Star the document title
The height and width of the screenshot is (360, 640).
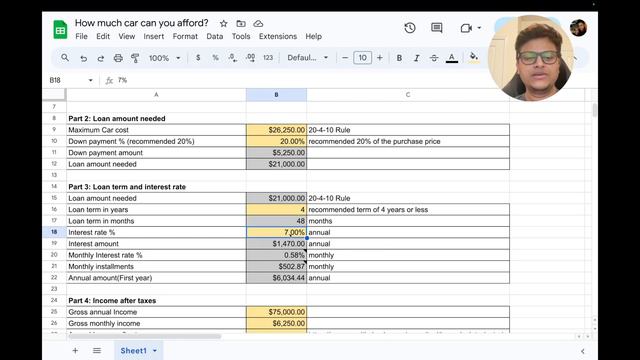tap(223, 24)
